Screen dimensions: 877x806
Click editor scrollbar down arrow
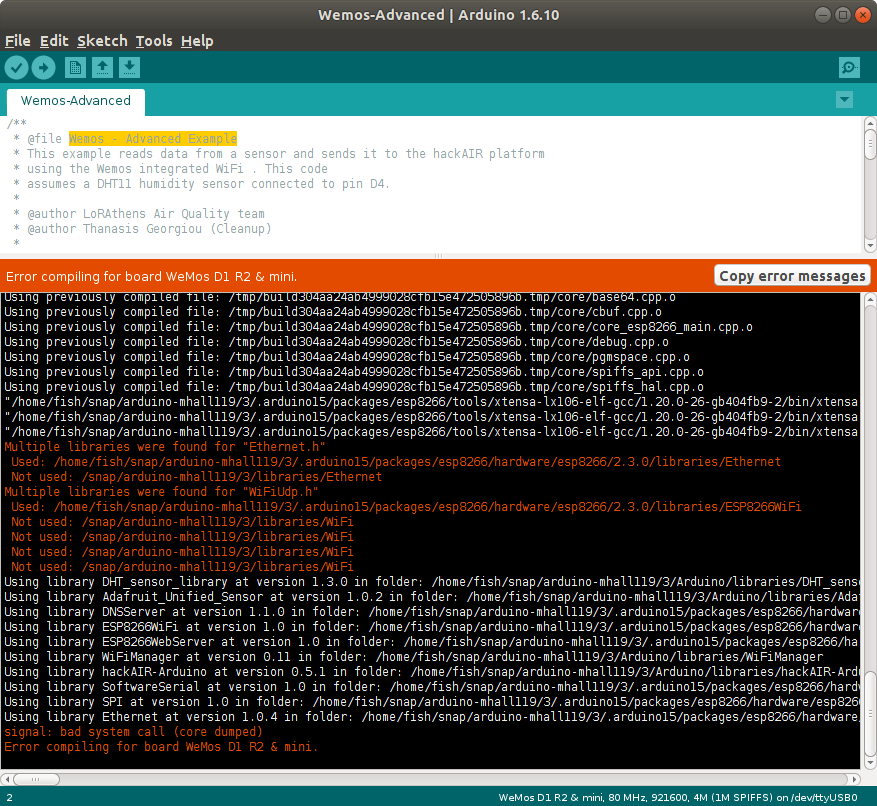coord(870,246)
